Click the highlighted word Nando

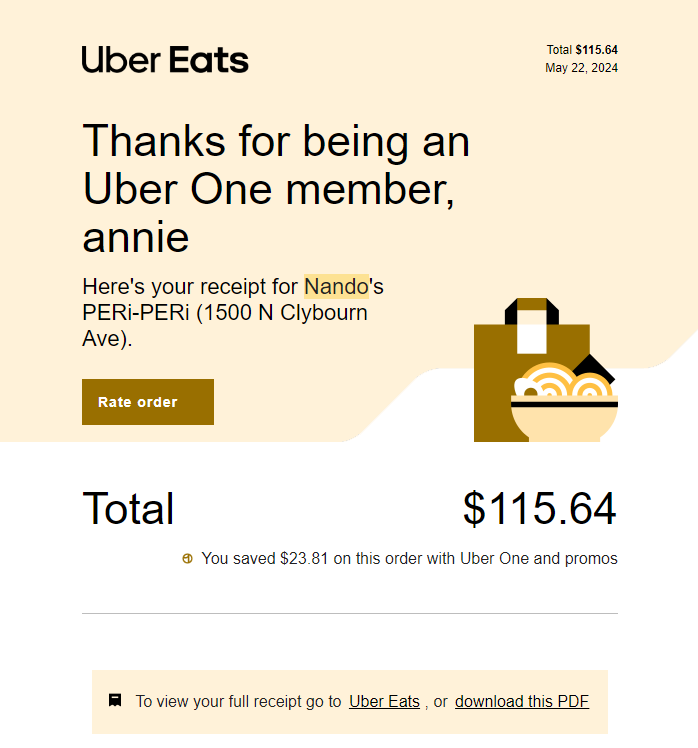tap(336, 287)
